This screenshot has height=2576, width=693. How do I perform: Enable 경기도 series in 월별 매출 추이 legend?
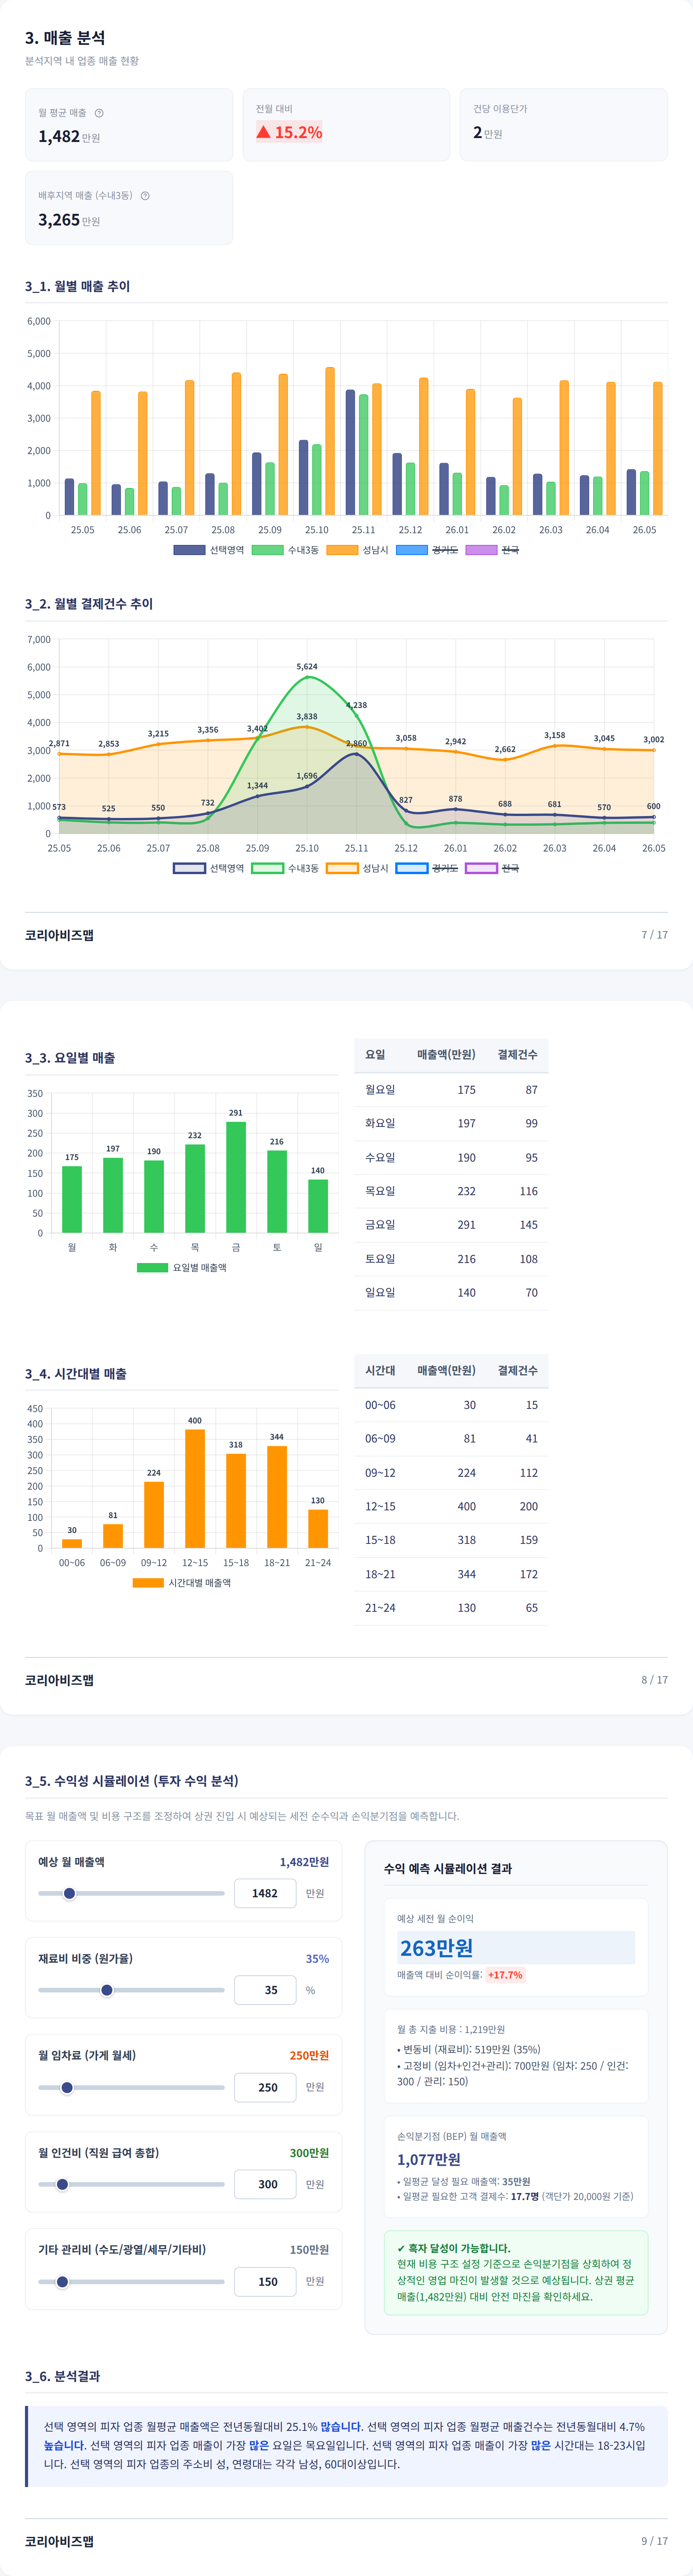pyautogui.click(x=427, y=550)
